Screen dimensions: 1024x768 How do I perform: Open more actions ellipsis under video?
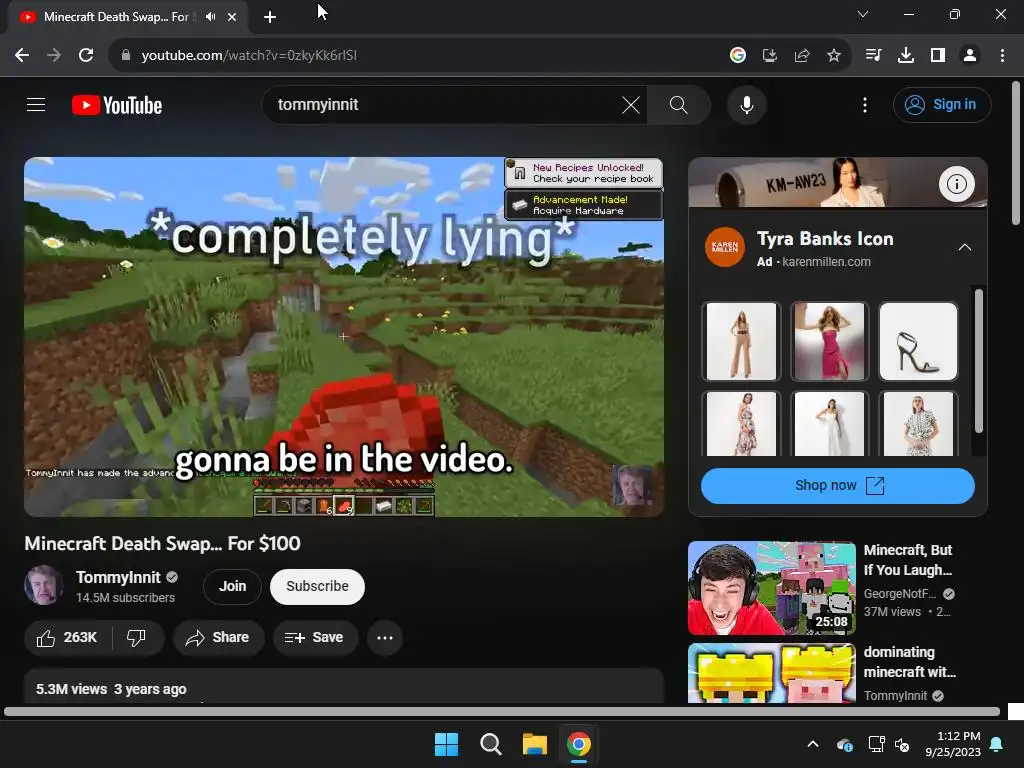[385, 637]
